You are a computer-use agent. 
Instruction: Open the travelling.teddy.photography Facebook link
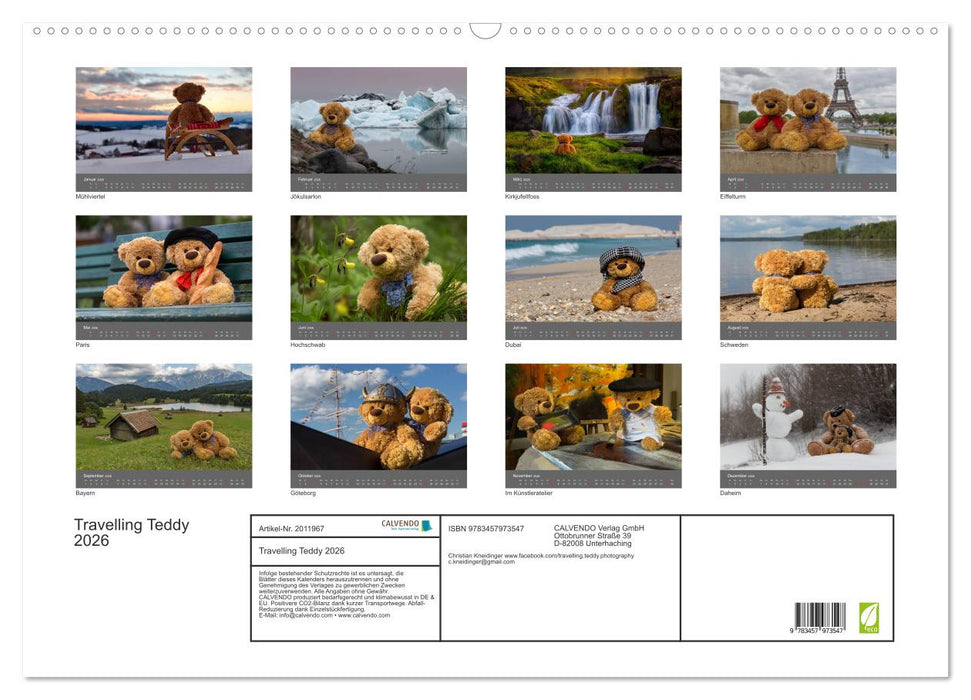point(570,555)
